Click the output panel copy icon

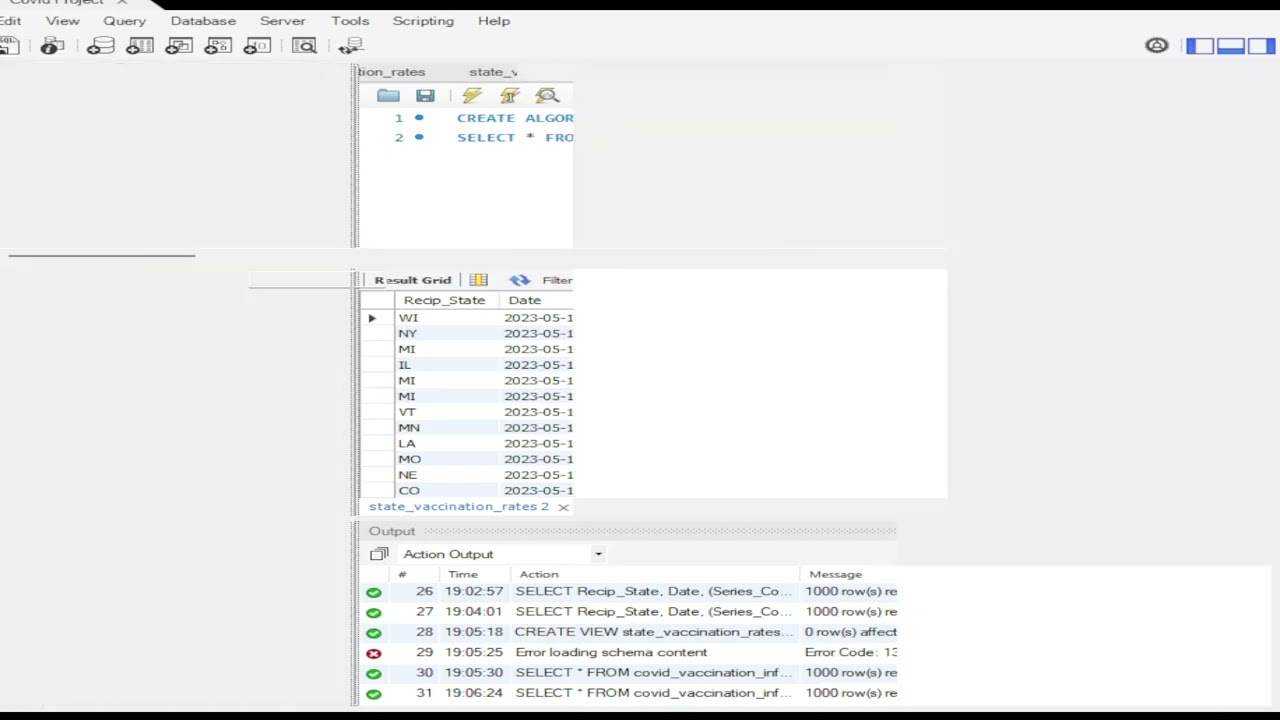click(379, 554)
